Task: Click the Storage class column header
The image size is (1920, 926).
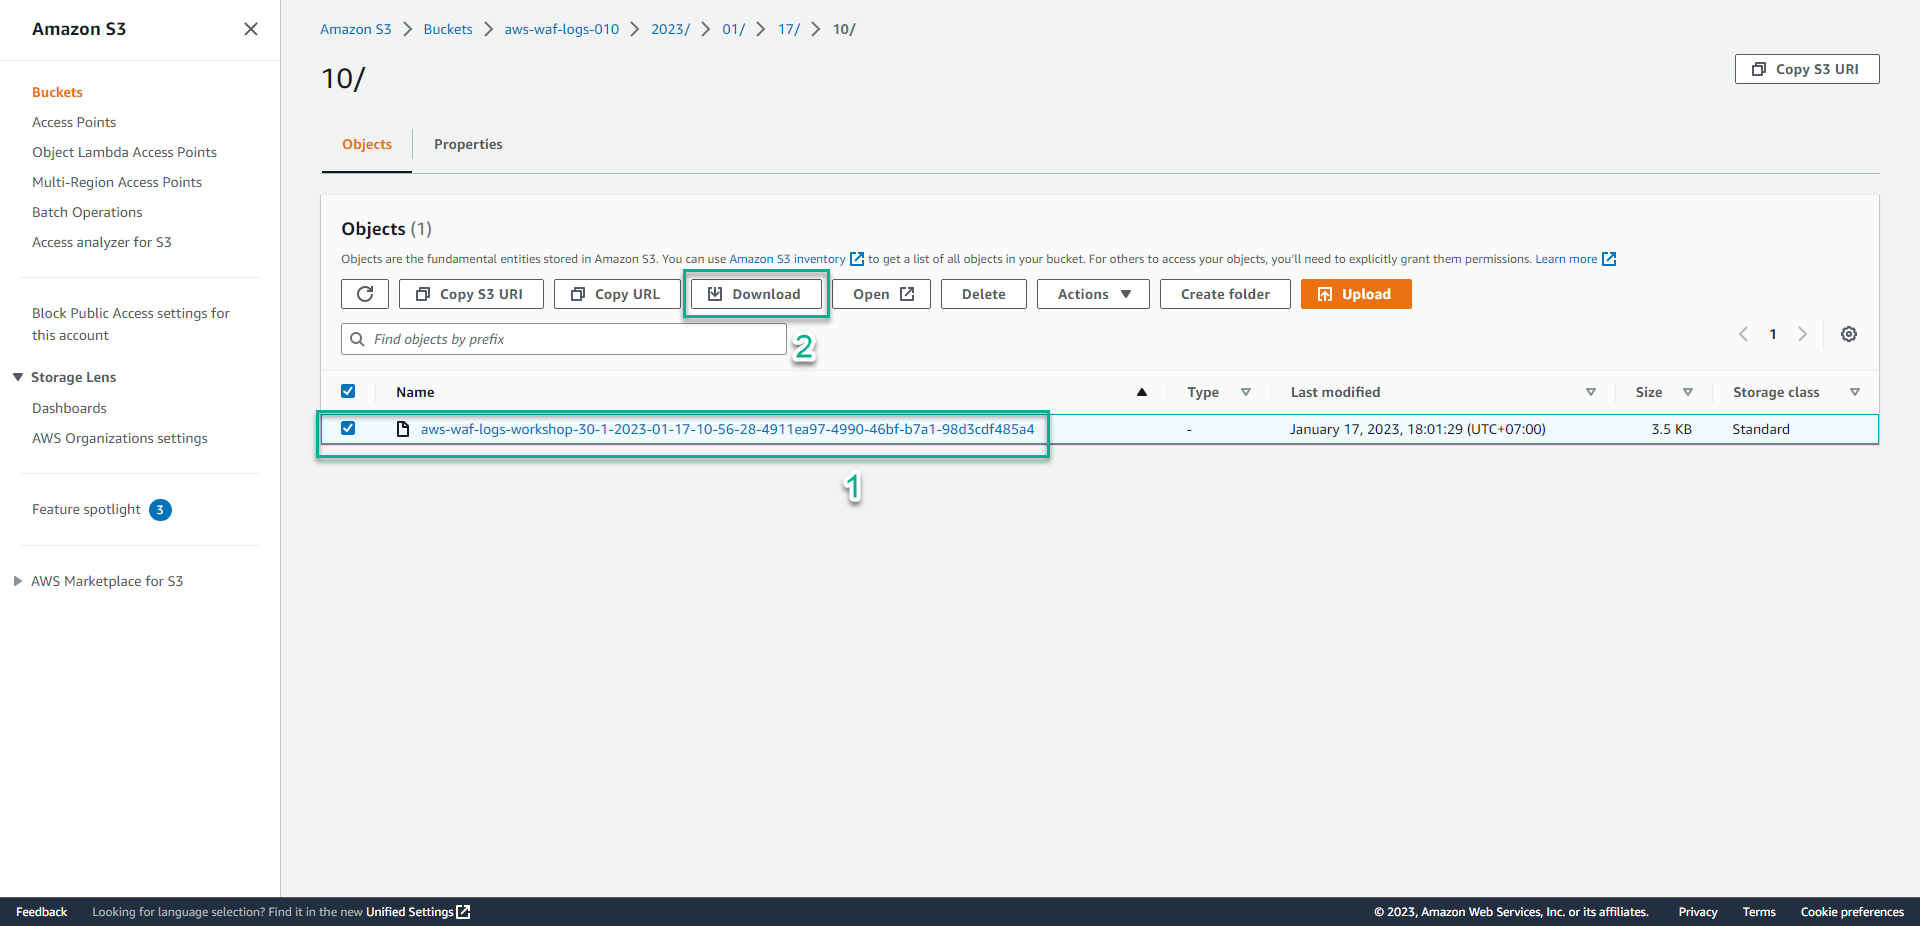Action: click(1776, 392)
